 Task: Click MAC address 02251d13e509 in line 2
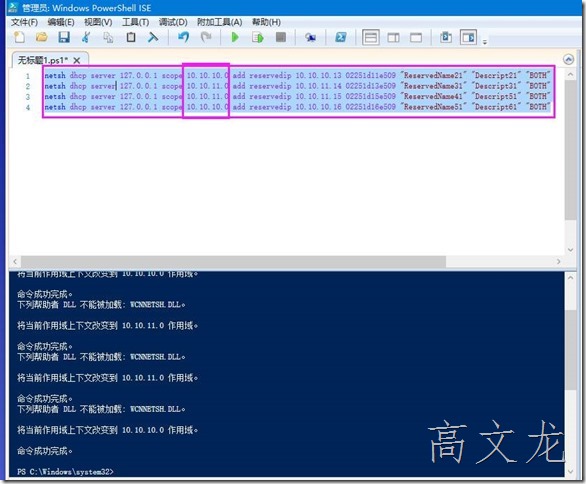click(x=370, y=86)
